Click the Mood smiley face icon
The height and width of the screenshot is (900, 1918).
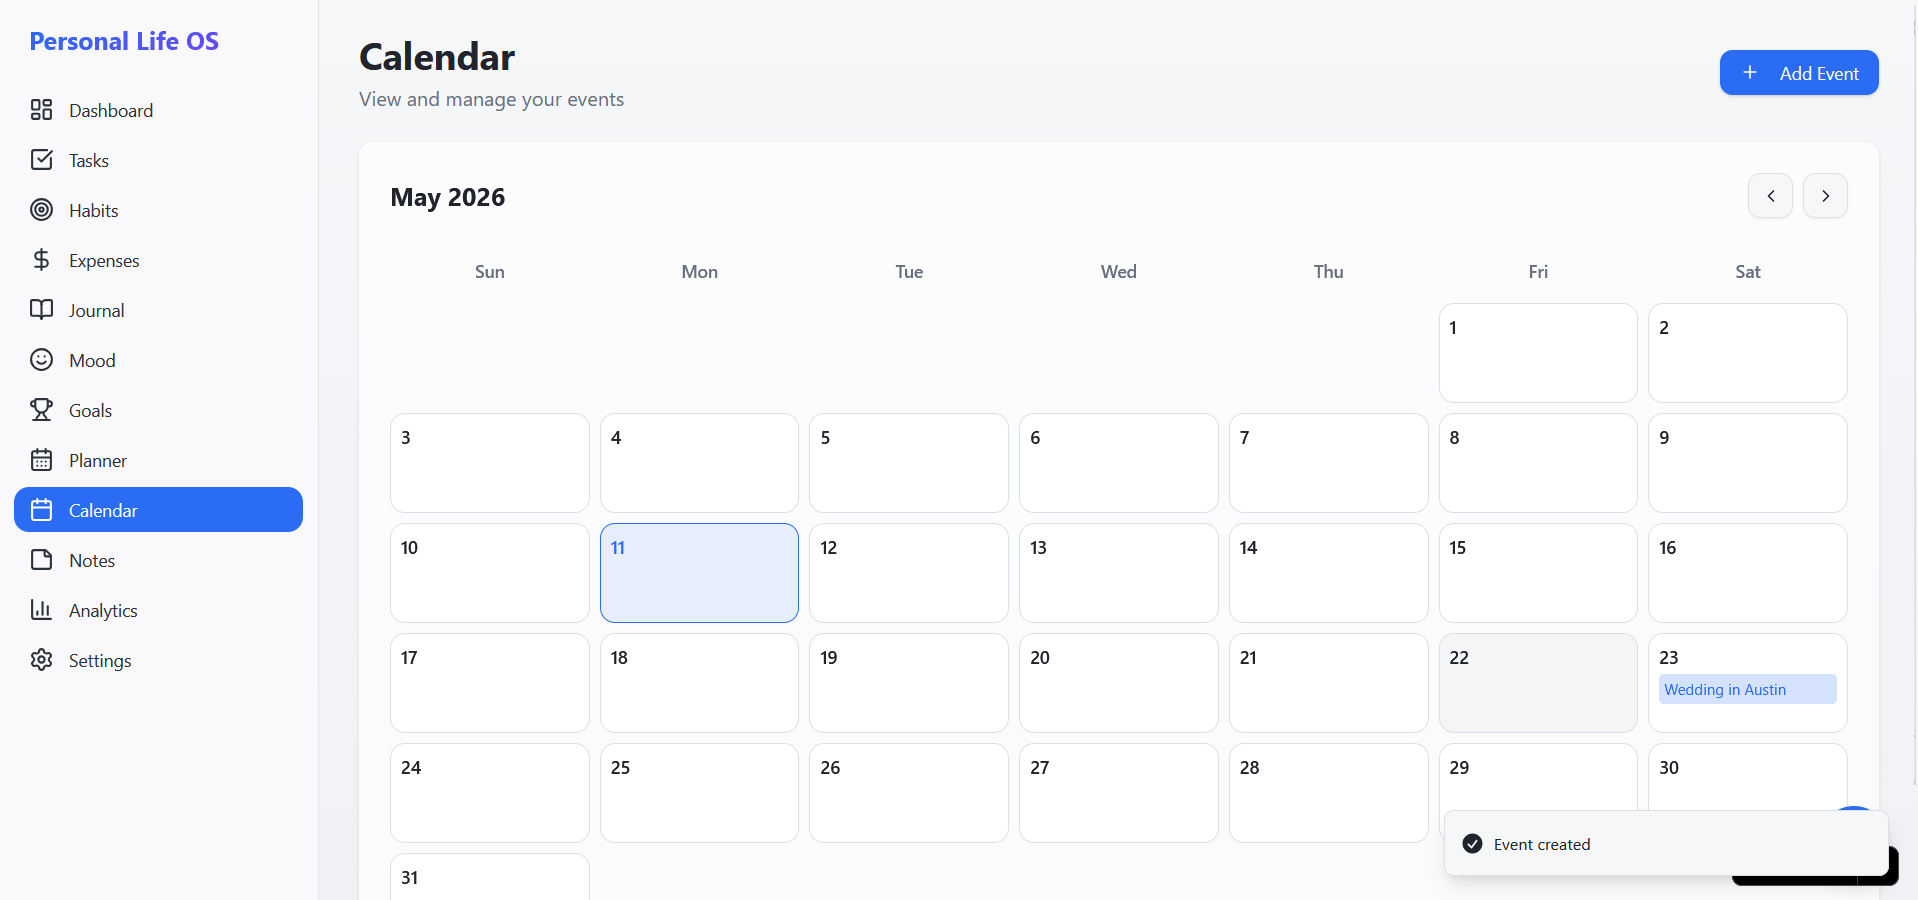41,360
